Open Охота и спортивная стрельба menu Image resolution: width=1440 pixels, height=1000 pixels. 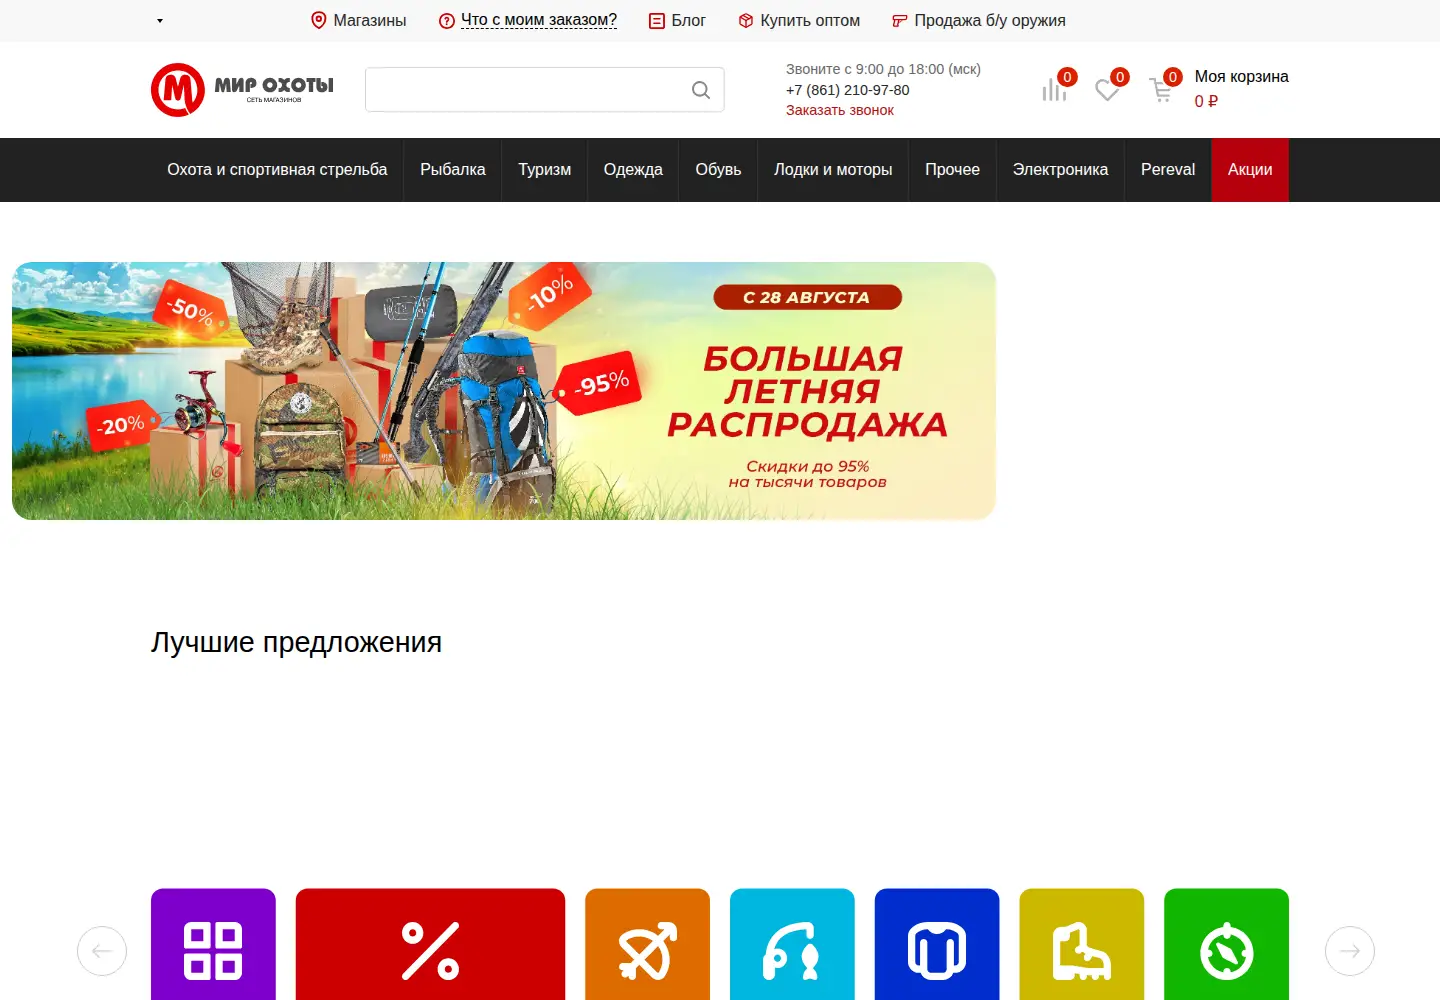(277, 170)
